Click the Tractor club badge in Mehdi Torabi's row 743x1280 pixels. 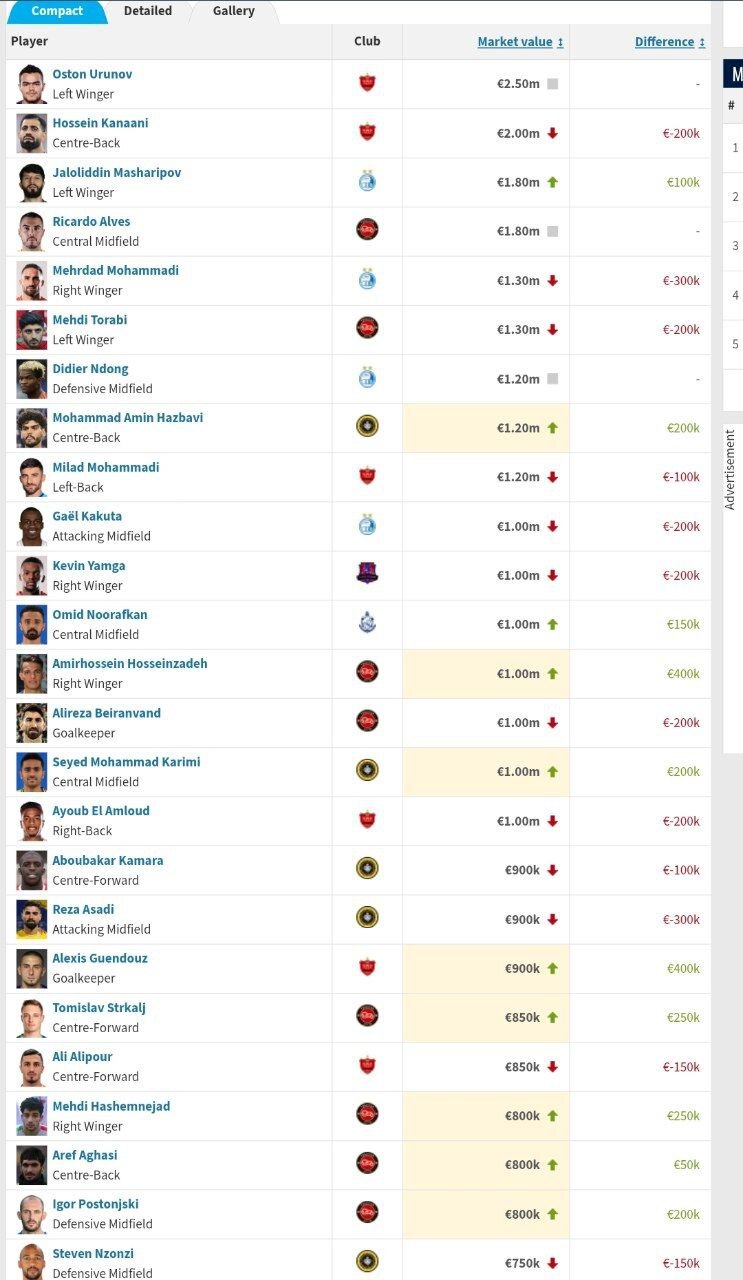pyautogui.click(x=366, y=329)
